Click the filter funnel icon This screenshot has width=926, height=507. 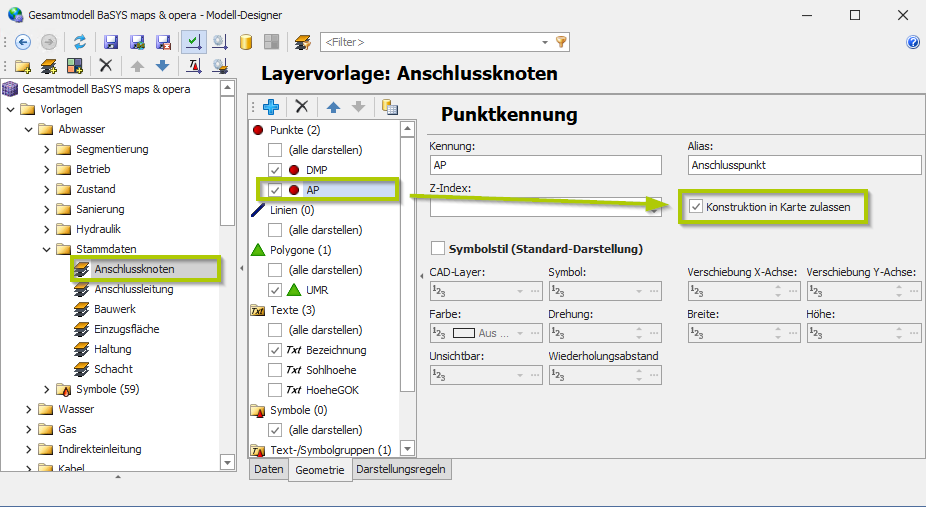tap(561, 42)
